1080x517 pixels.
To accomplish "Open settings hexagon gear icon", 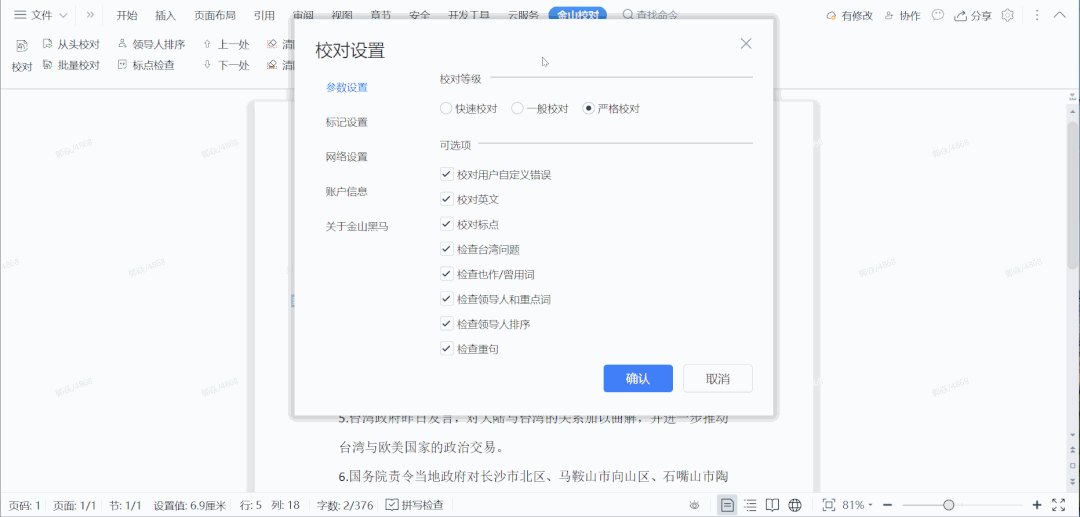I will [x=1008, y=15].
